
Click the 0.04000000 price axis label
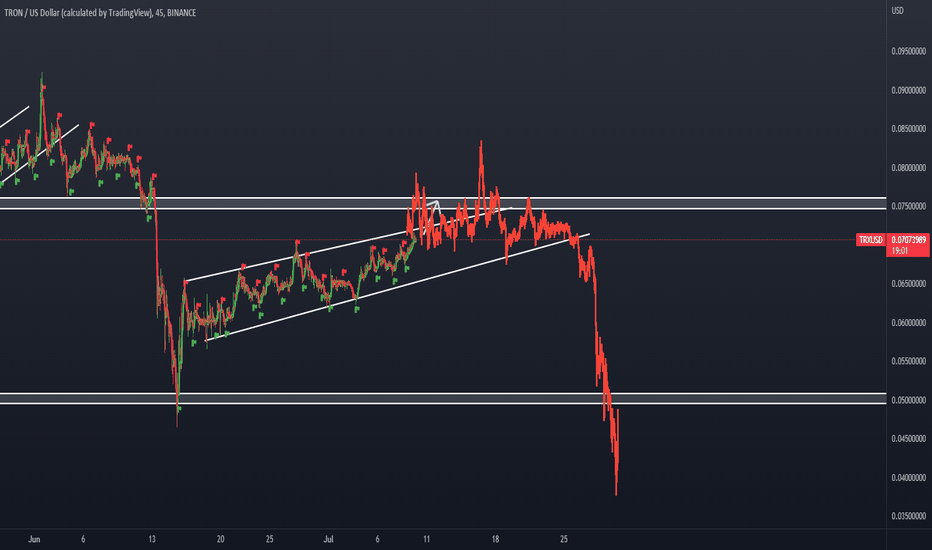[x=908, y=477]
